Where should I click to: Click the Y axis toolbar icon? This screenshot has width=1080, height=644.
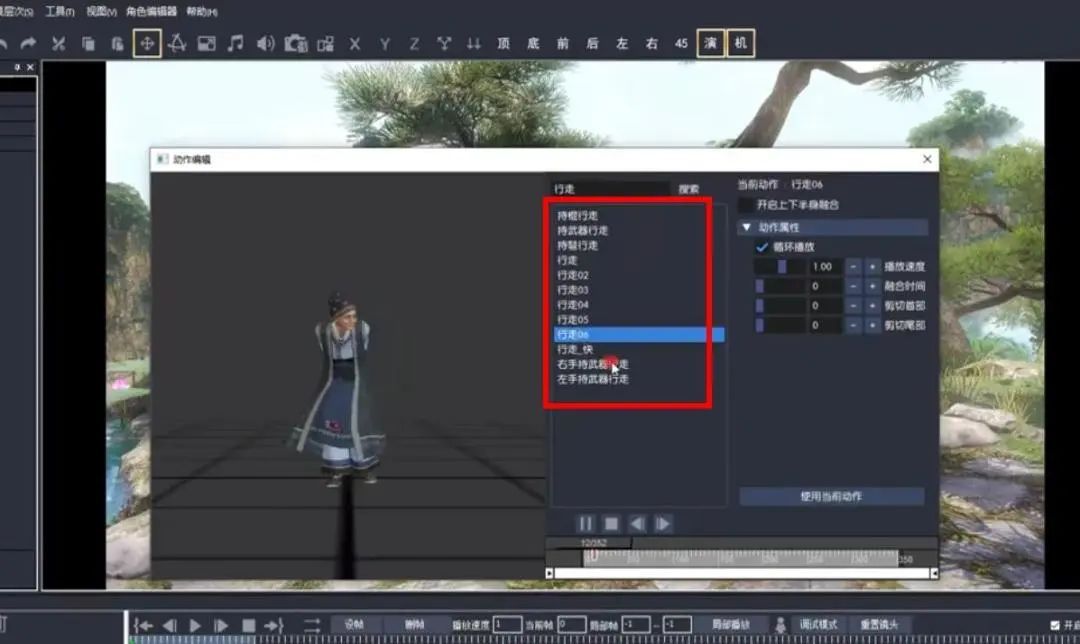tap(384, 43)
